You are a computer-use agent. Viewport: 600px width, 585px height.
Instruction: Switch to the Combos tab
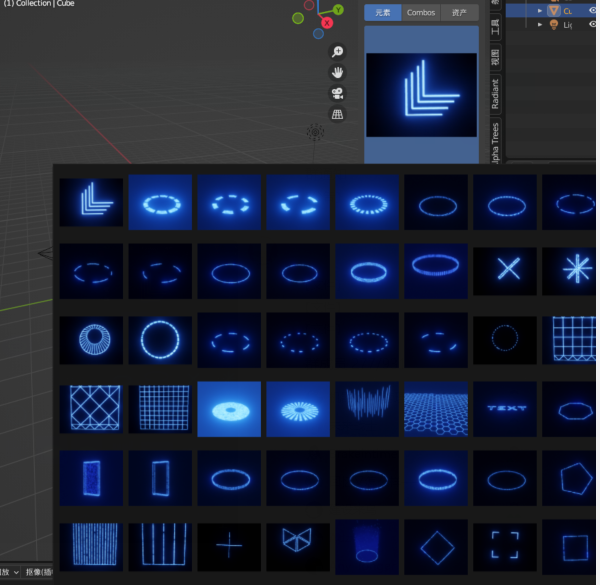coord(421,13)
